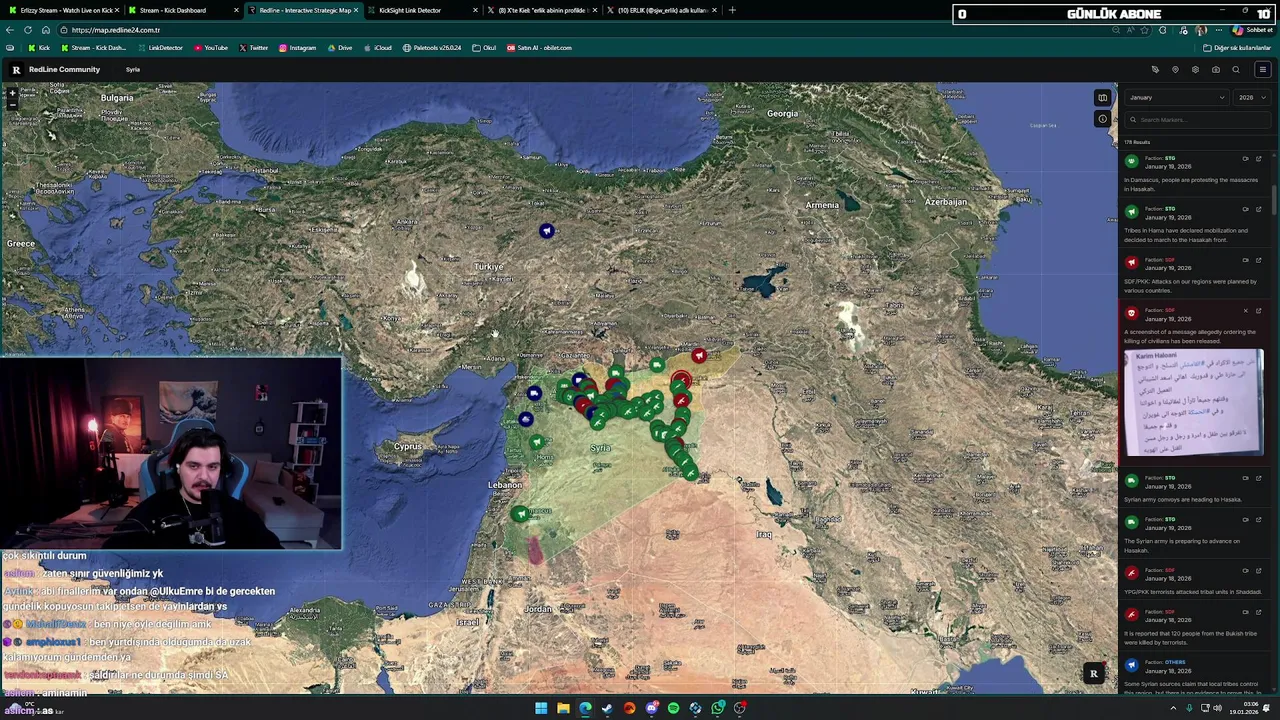Open the Twitter bookmark
Screen dimensions: 1280x720
(254, 48)
